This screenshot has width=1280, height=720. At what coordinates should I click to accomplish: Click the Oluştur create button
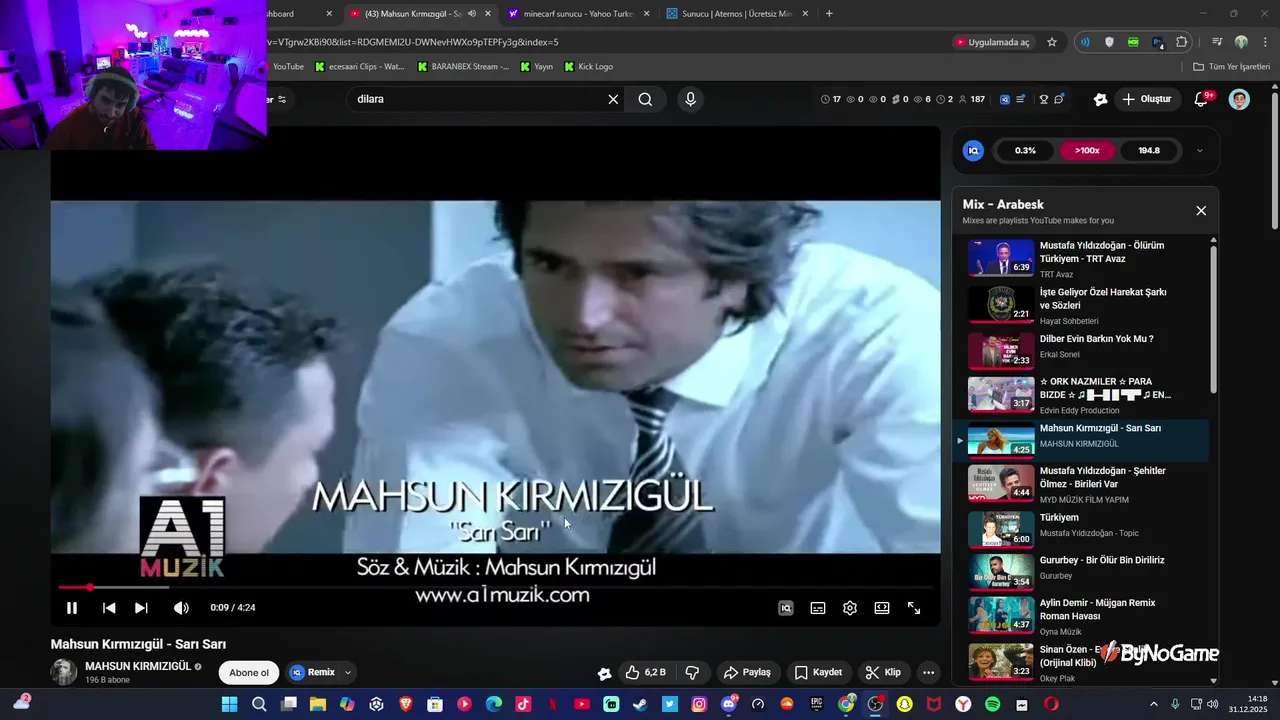pyautogui.click(x=1146, y=99)
